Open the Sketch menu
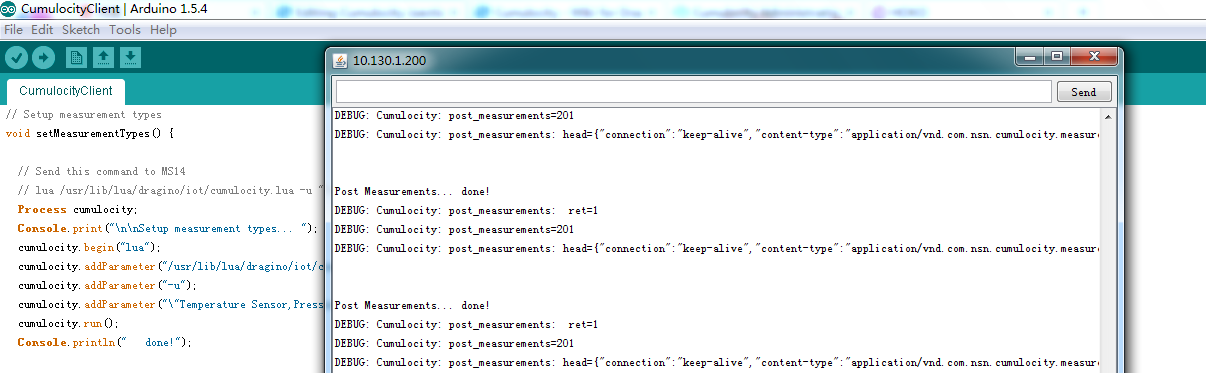This screenshot has height=373, width=1206. (x=81, y=30)
